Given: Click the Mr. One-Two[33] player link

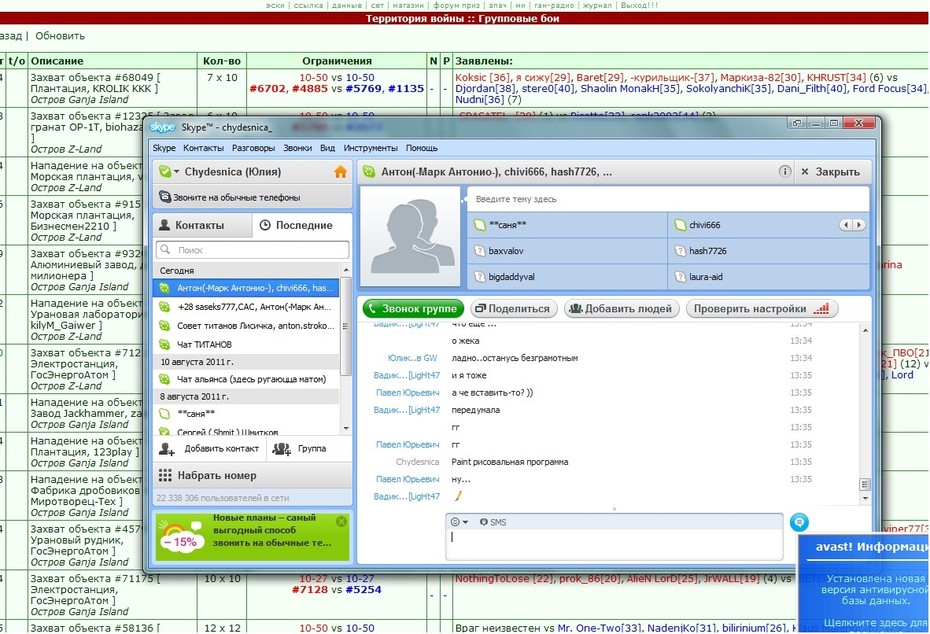Looking at the screenshot, I should click(x=601, y=627).
